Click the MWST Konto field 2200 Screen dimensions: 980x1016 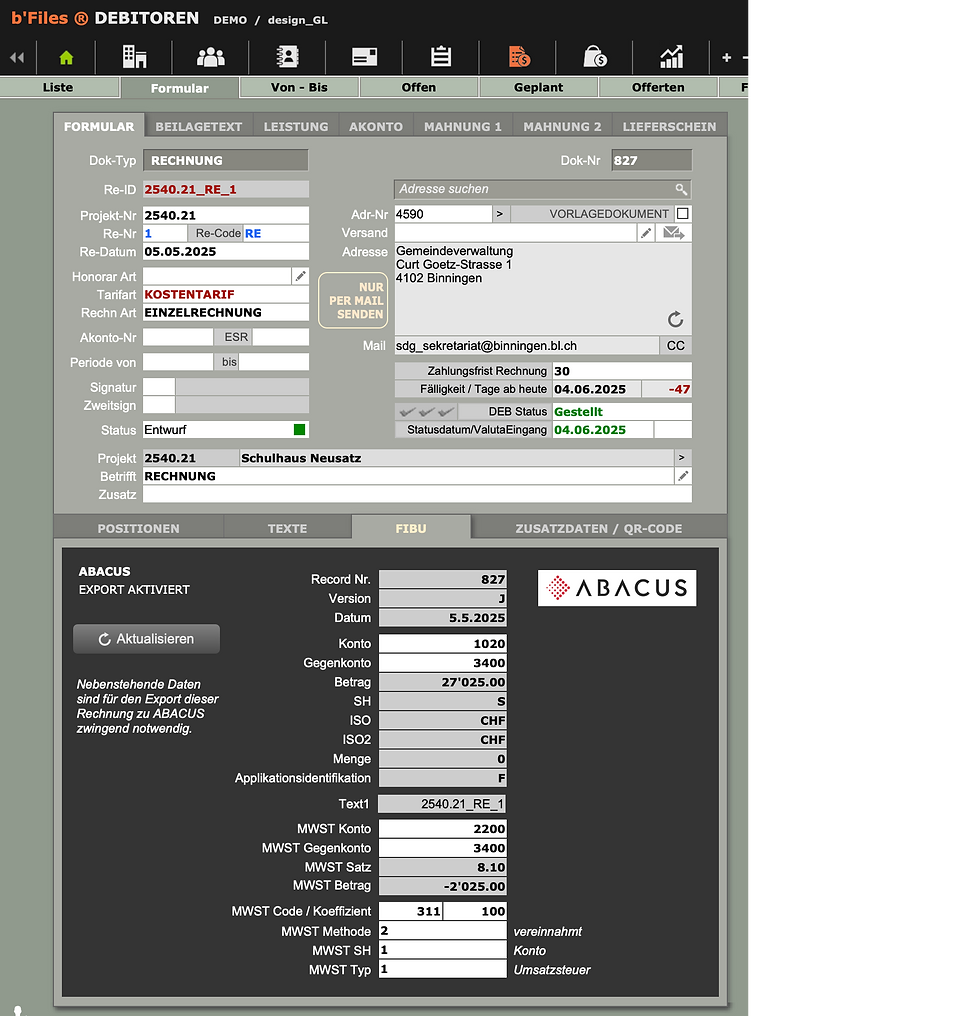point(443,829)
